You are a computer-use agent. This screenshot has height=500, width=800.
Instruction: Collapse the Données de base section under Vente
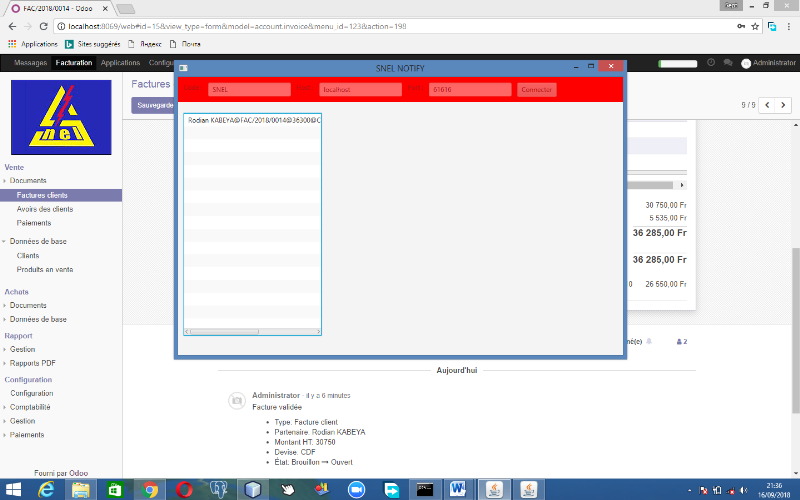pyautogui.click(x=37, y=241)
